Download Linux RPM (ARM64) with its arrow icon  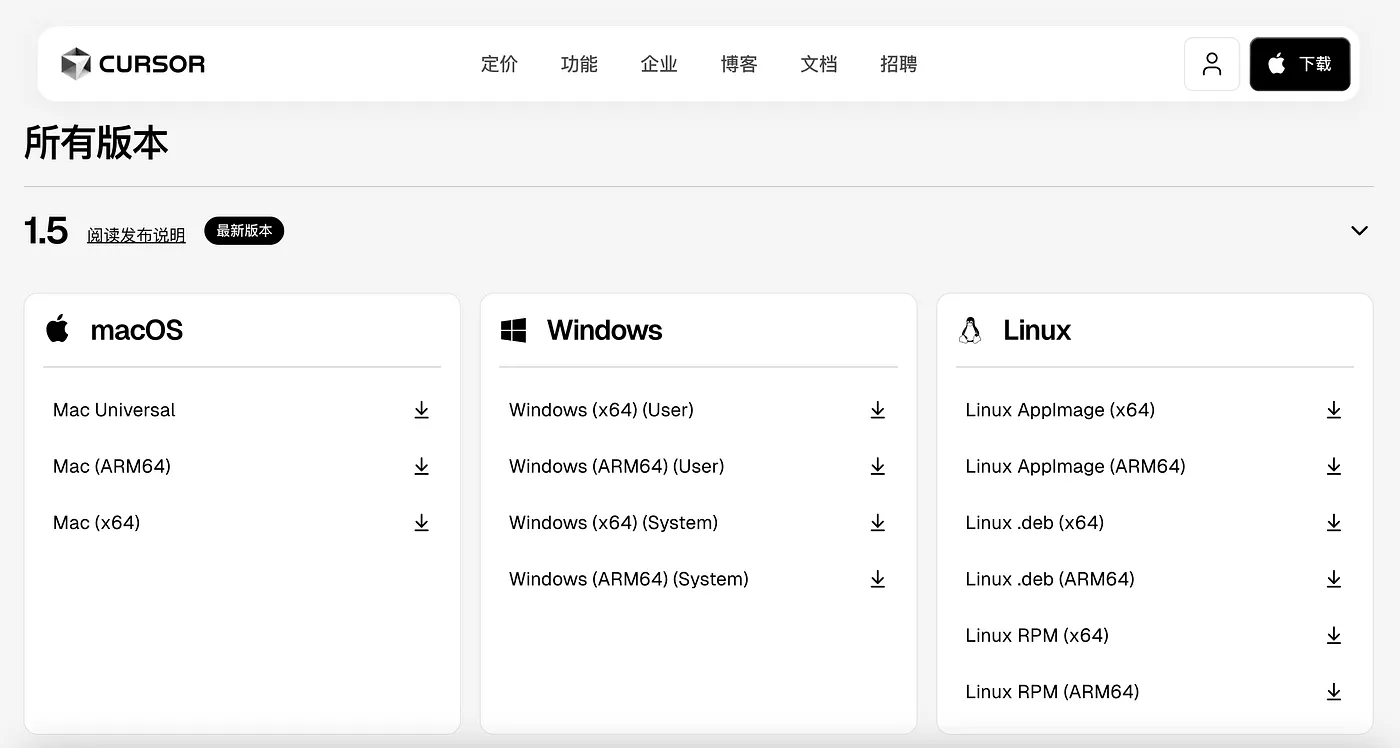1333,692
